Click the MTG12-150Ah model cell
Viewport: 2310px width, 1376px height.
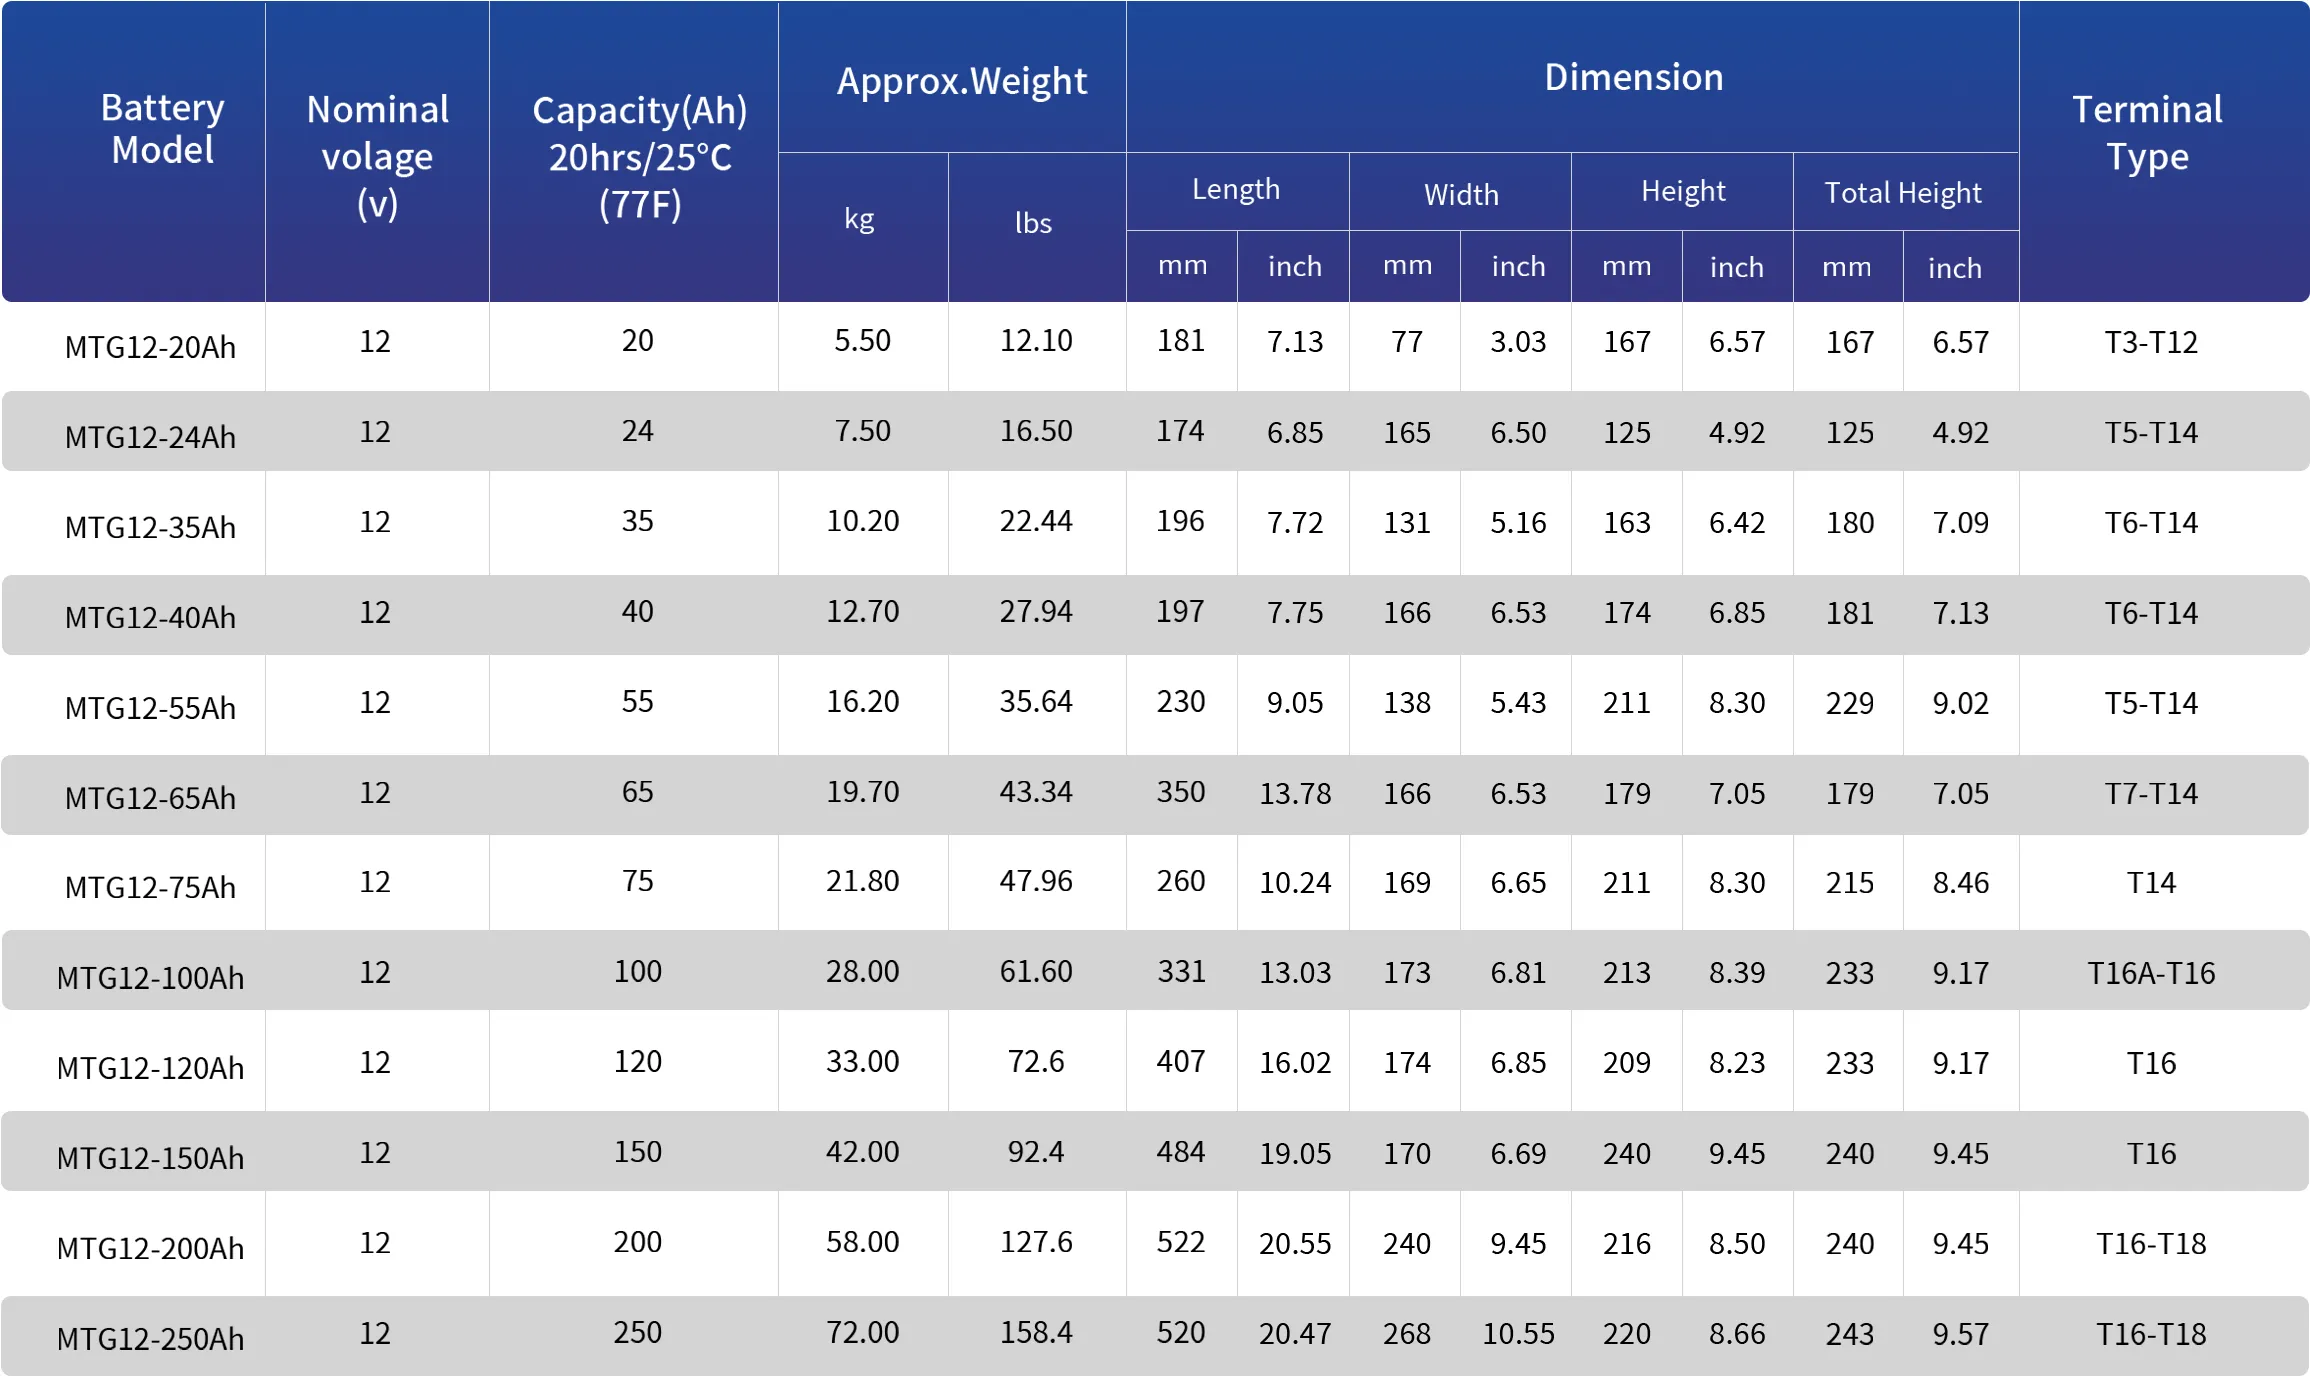[150, 1158]
